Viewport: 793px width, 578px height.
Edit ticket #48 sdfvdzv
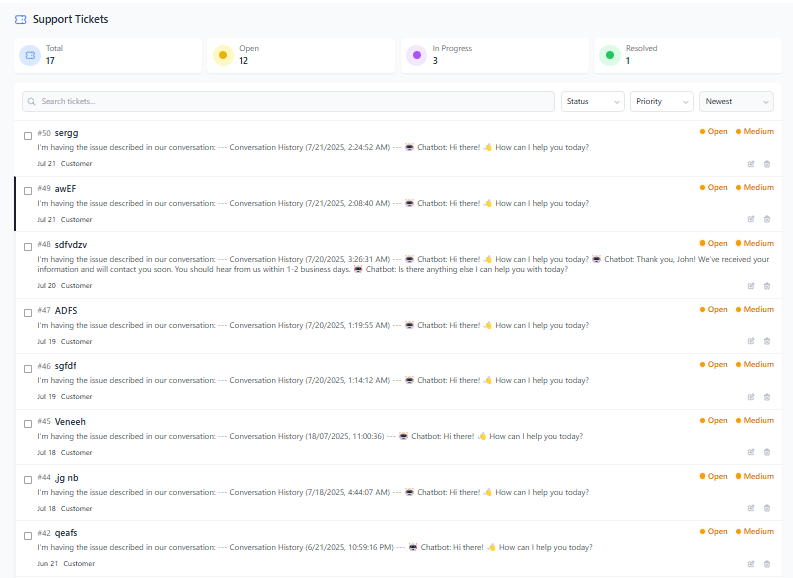point(751,286)
